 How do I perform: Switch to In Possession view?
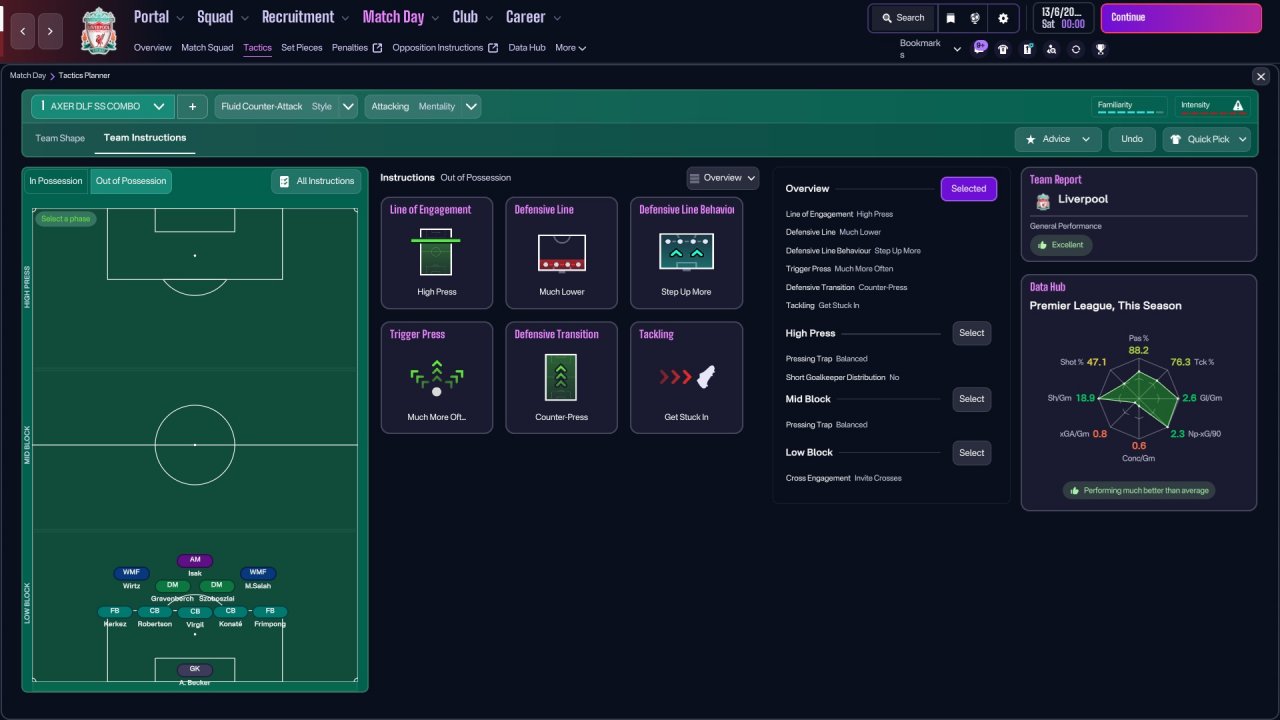[56, 181]
